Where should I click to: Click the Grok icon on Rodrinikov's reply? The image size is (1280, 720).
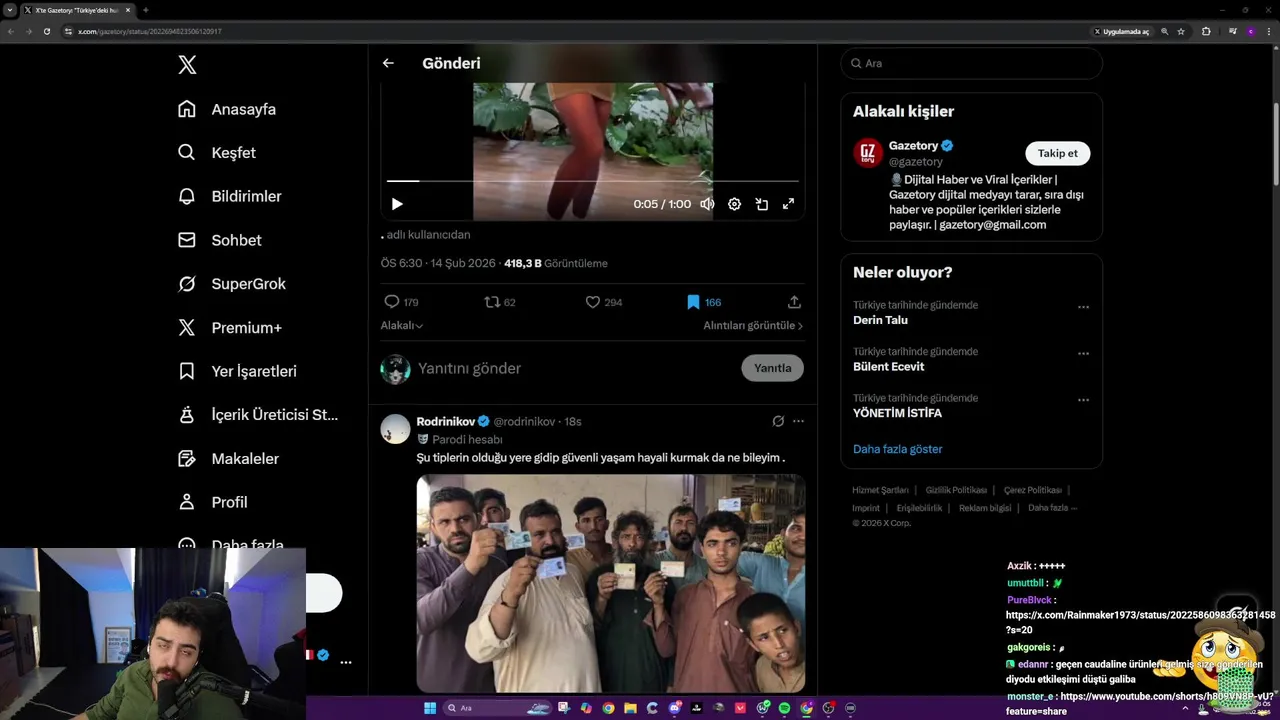pos(778,421)
